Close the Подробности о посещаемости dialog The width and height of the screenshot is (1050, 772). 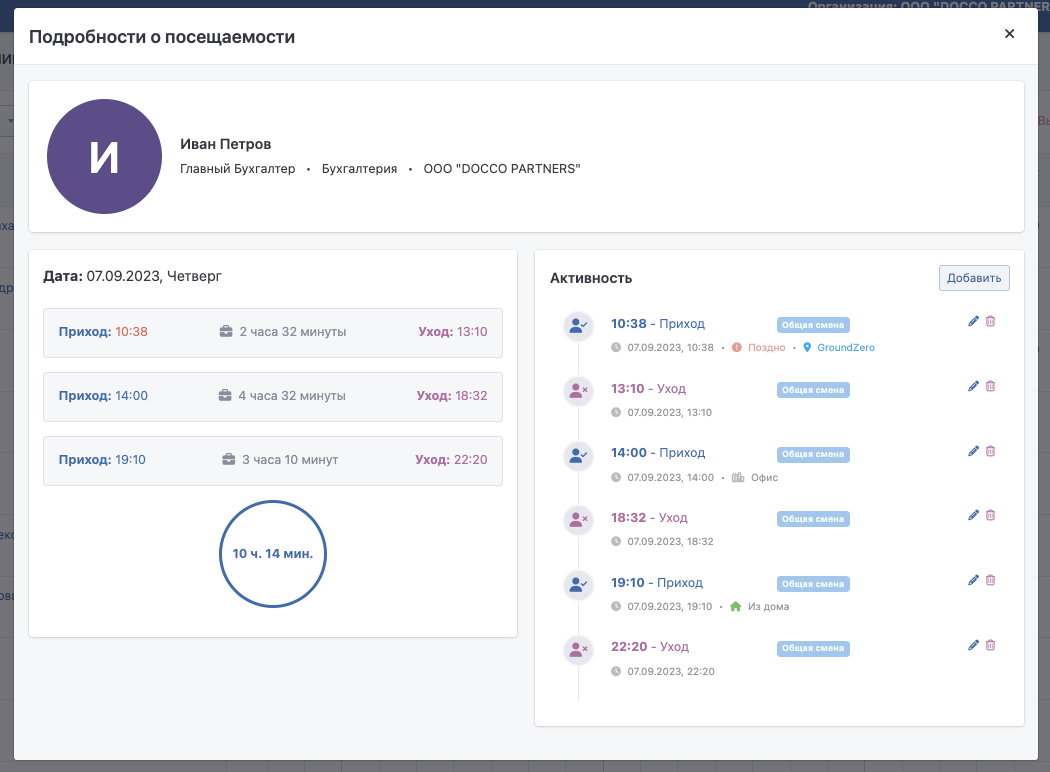(x=1010, y=33)
